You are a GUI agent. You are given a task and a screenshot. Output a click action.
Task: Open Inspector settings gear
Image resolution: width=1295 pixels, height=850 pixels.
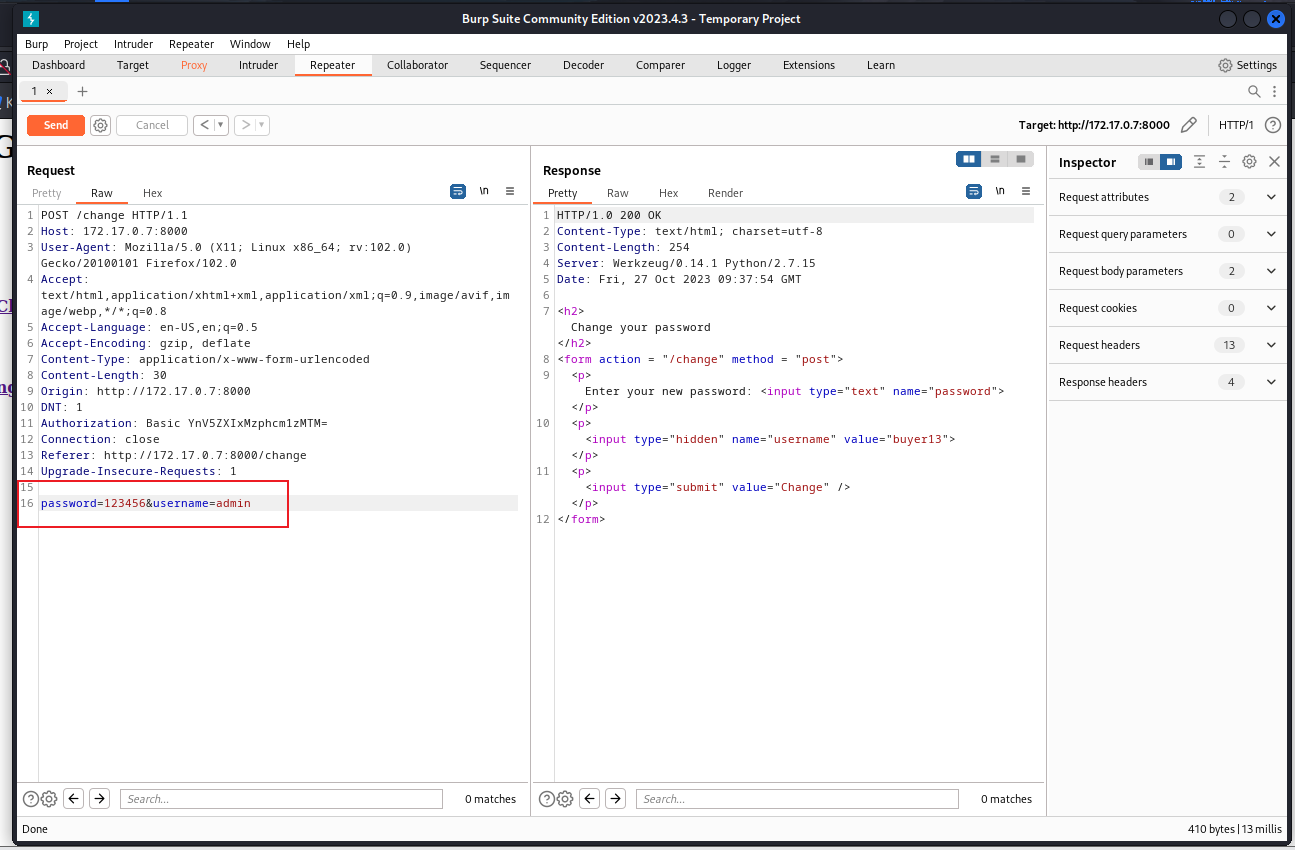click(x=1249, y=162)
